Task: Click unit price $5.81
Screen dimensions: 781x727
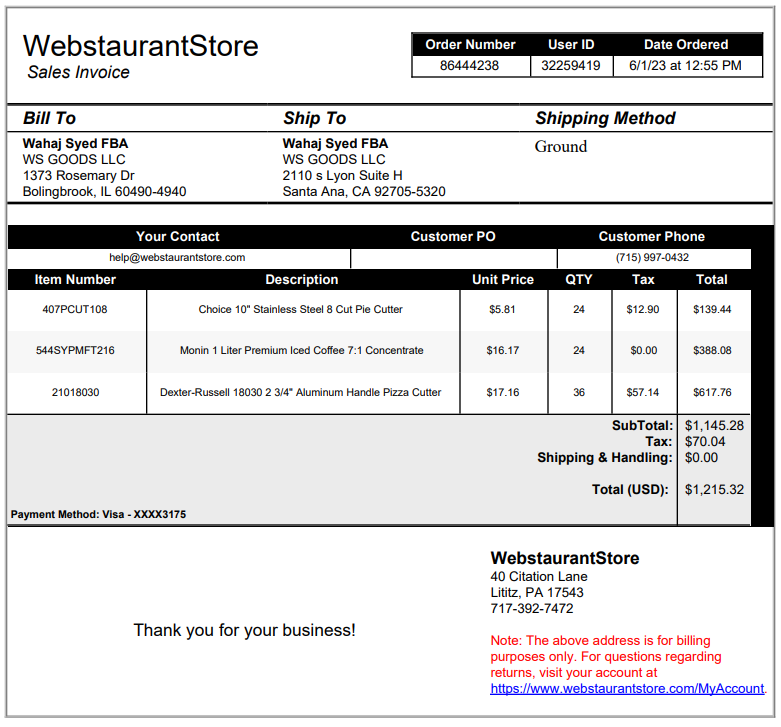Action: [x=502, y=309]
